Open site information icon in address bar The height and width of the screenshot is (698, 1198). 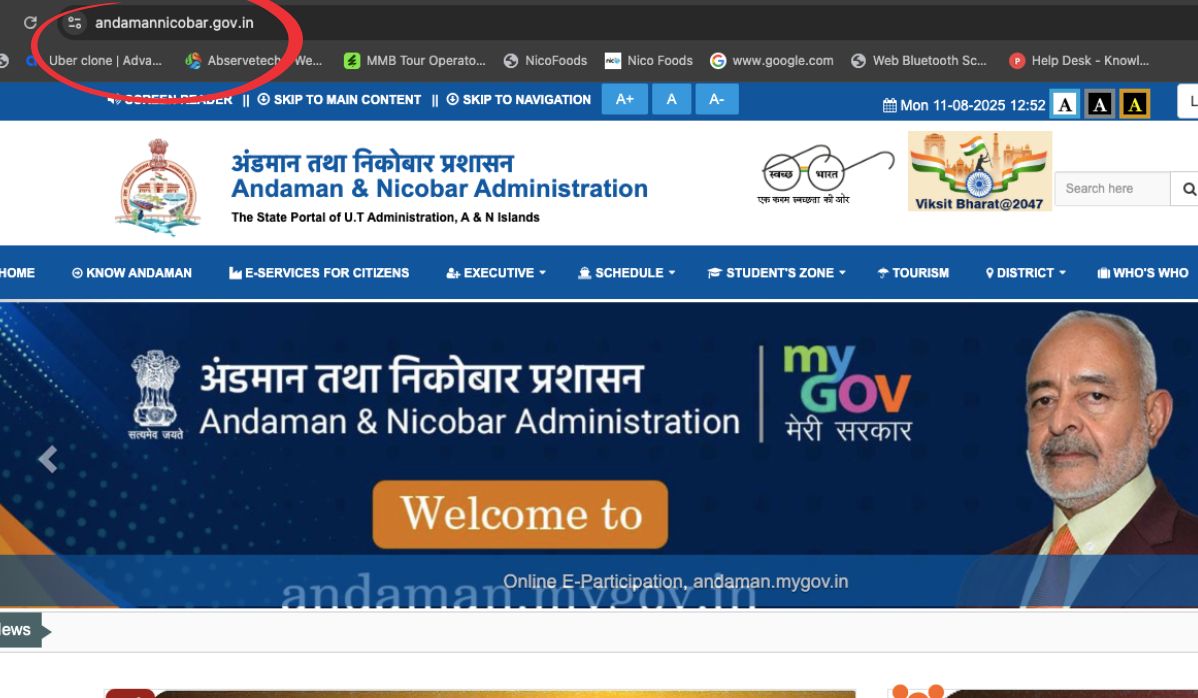74,23
